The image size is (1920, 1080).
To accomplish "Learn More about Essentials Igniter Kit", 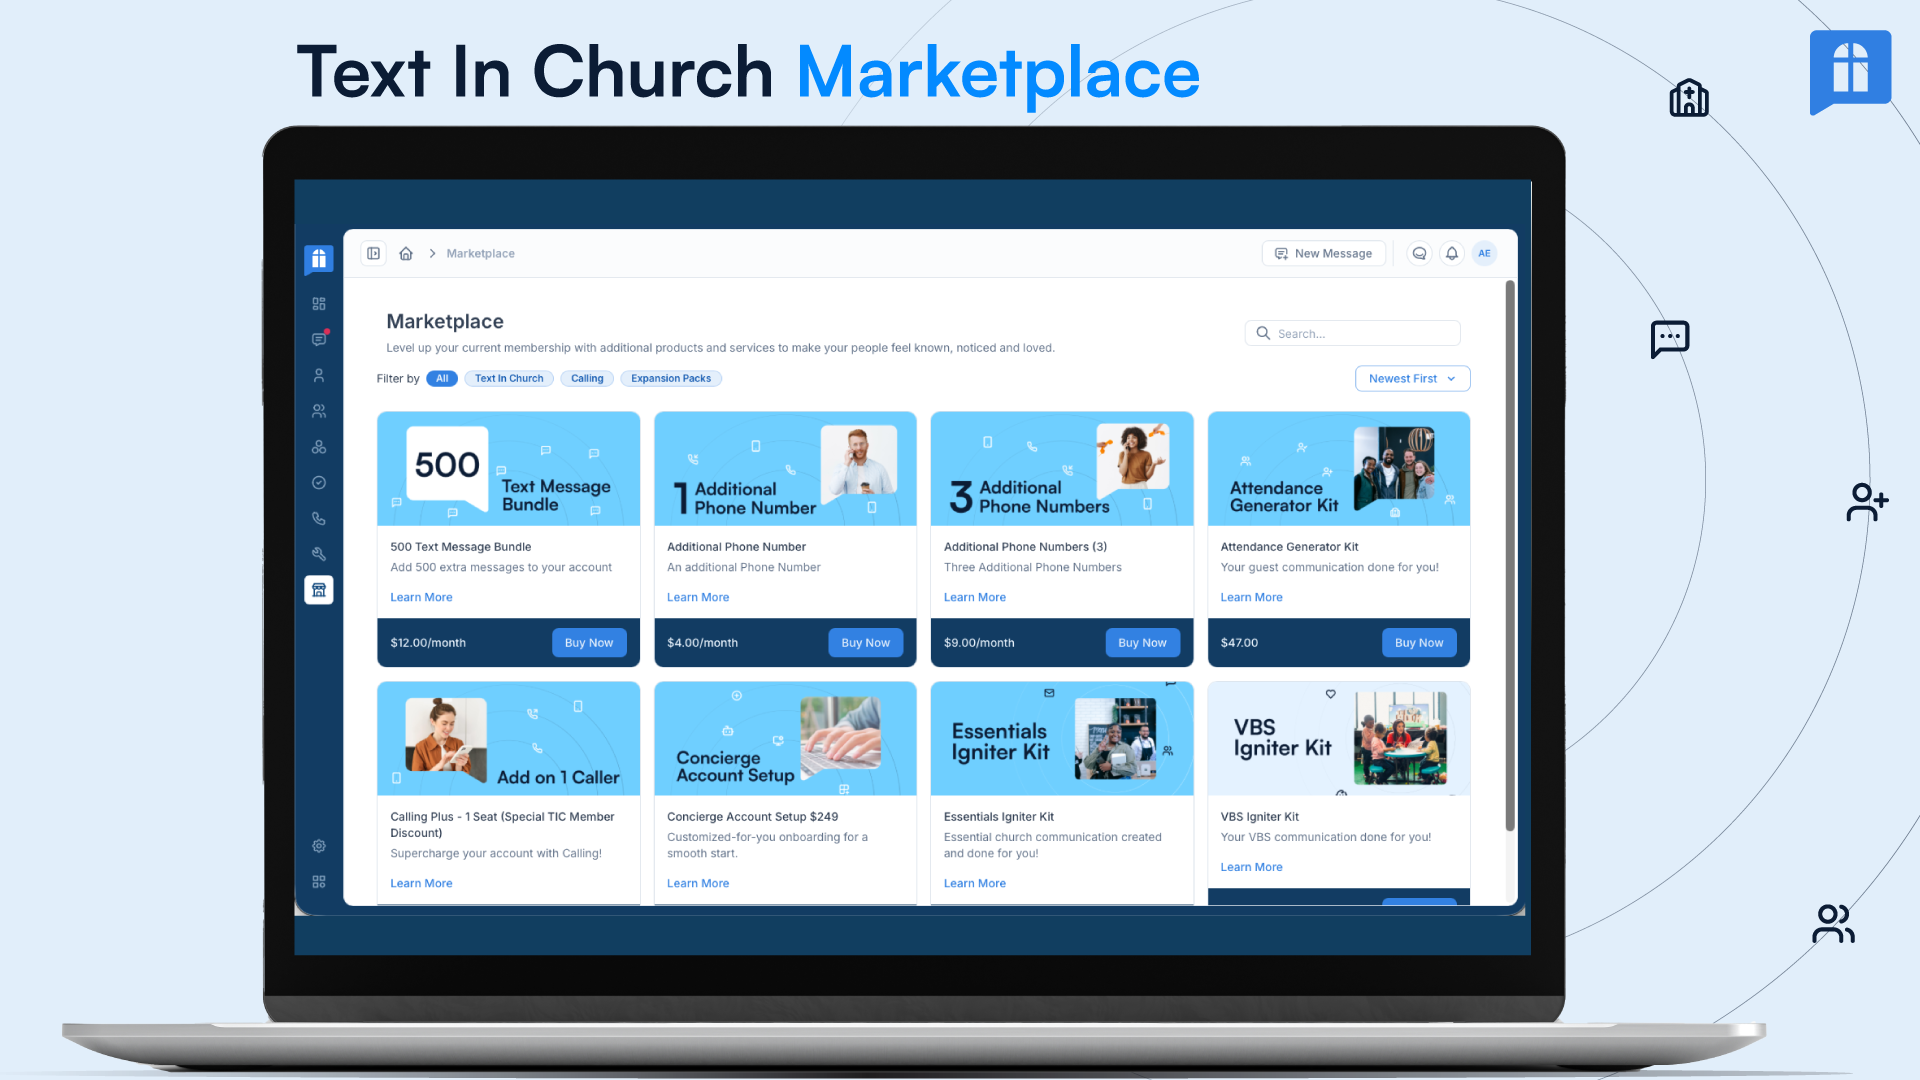I will point(975,883).
